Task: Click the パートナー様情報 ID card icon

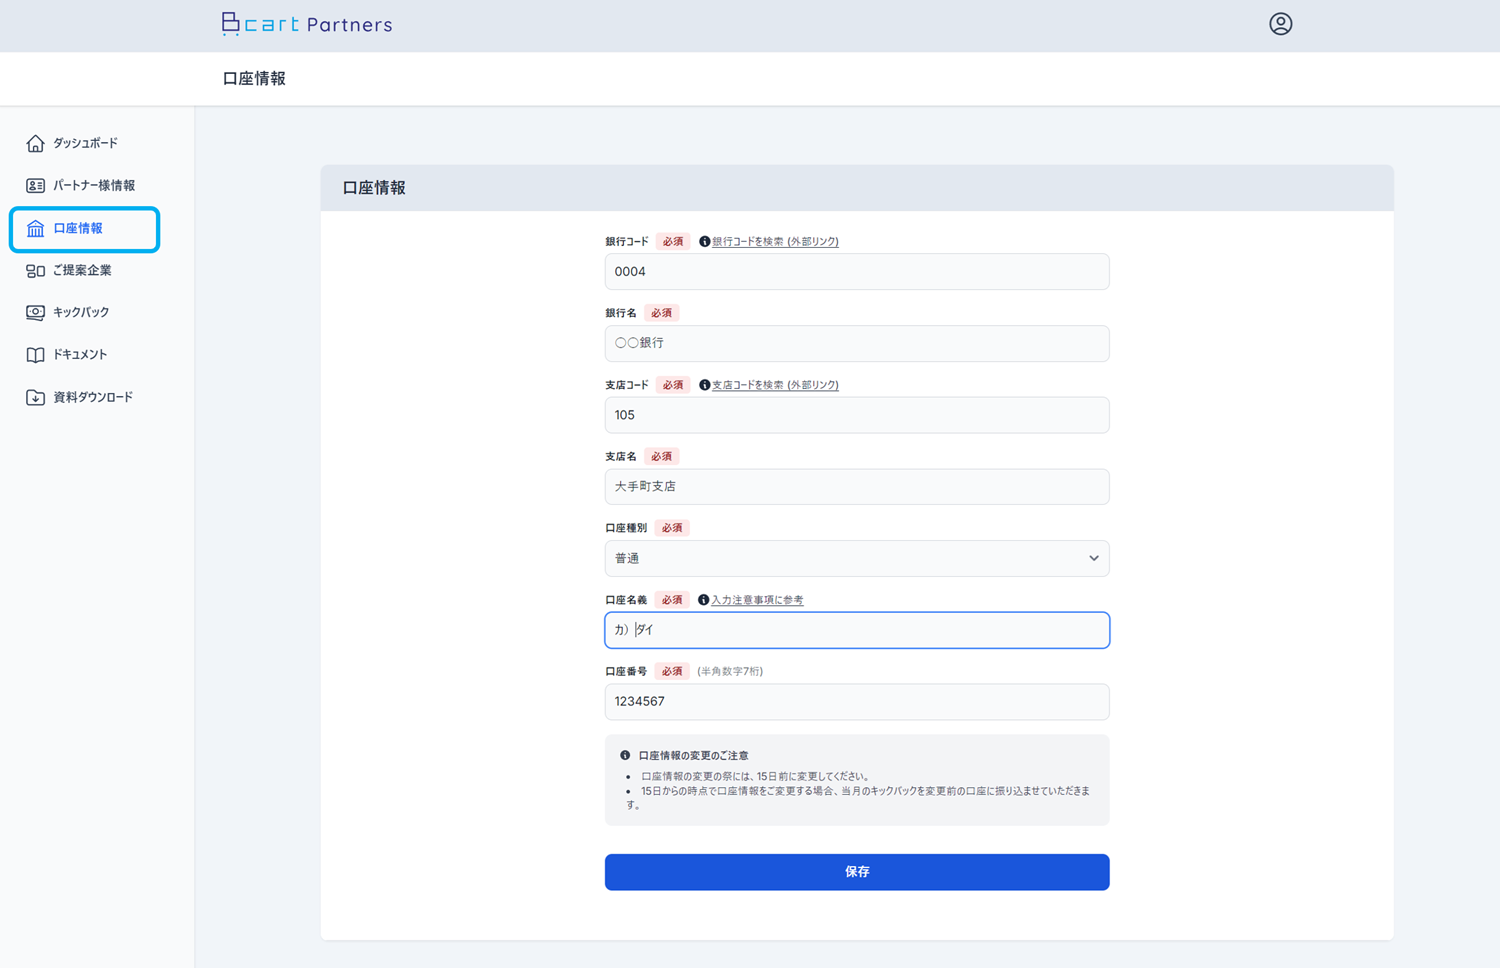Action: pos(35,186)
